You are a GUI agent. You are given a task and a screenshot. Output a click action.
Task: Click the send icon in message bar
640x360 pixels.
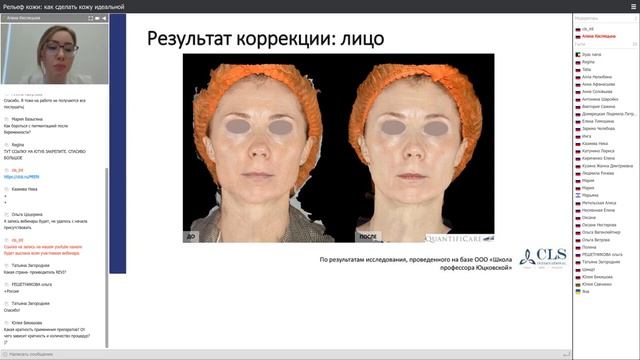point(566,354)
